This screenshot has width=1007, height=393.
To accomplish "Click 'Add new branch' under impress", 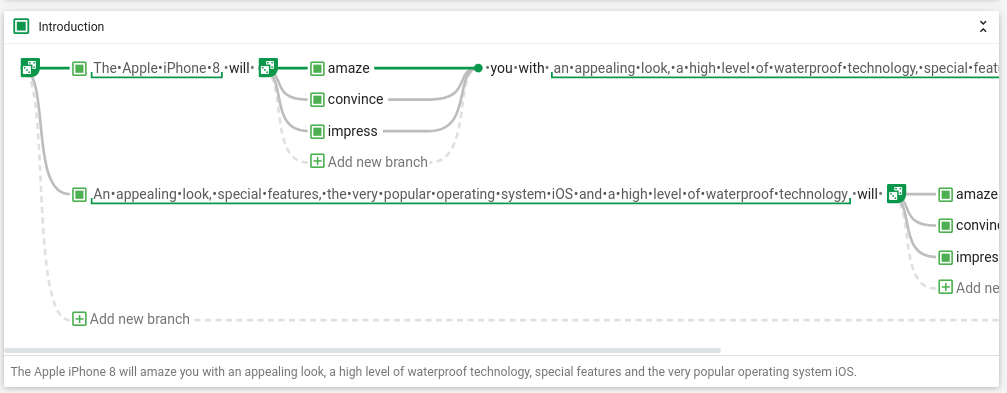I will [378, 162].
